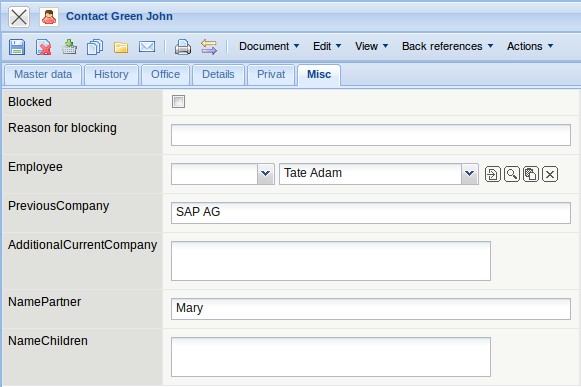Image resolution: width=581 pixels, height=387 pixels.
Task: Click the Reason for blocking input field
Action: point(371,135)
